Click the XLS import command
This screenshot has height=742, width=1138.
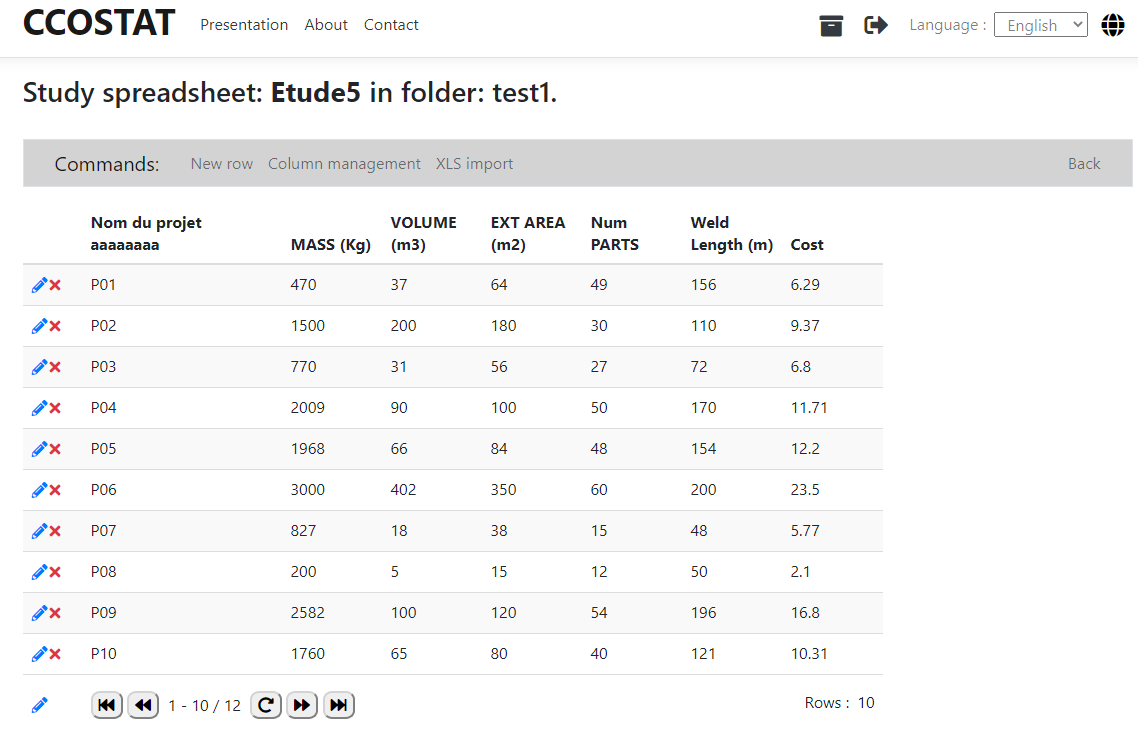(x=474, y=164)
